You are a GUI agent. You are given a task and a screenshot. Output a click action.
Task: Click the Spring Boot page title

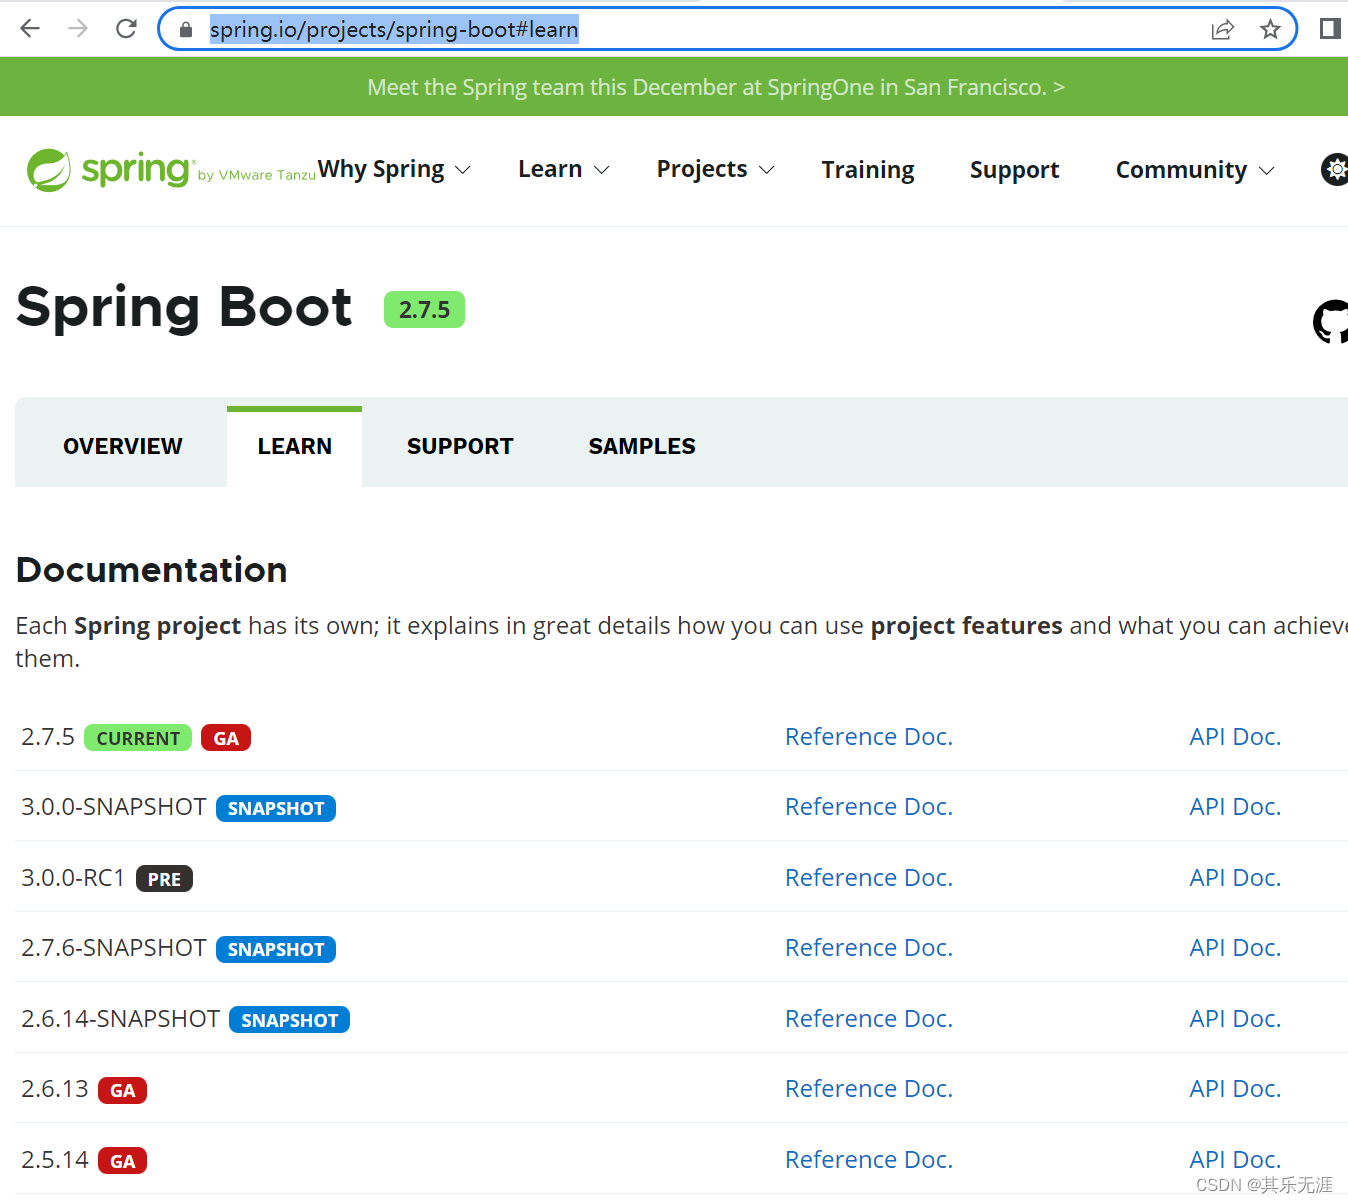(x=184, y=308)
